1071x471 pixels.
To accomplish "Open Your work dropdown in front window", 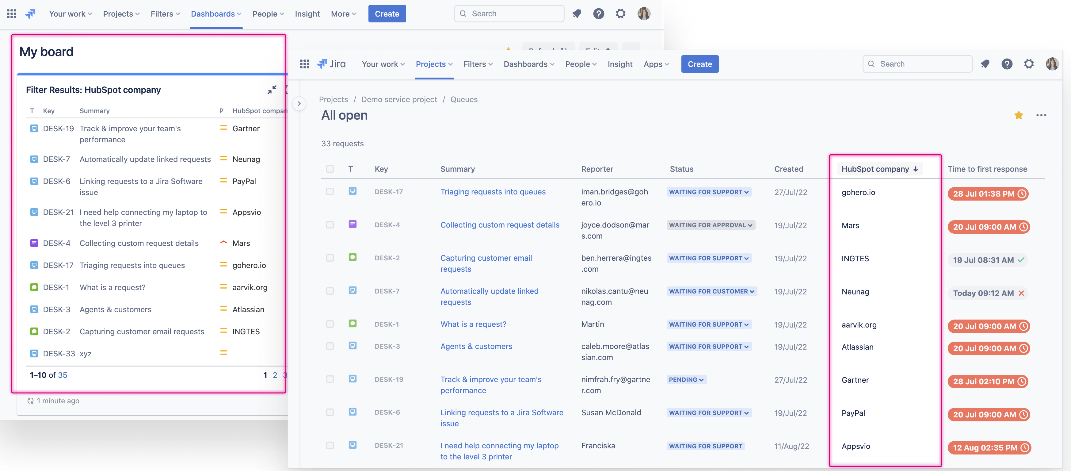I will pos(383,63).
